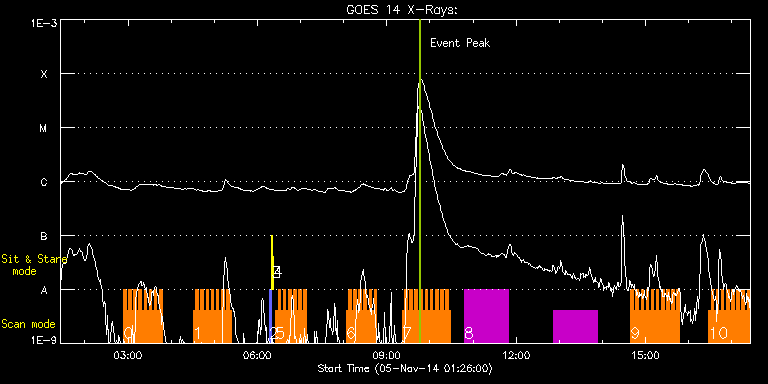
Task: Click the "1E-9" y-axis label
Action: [44, 339]
